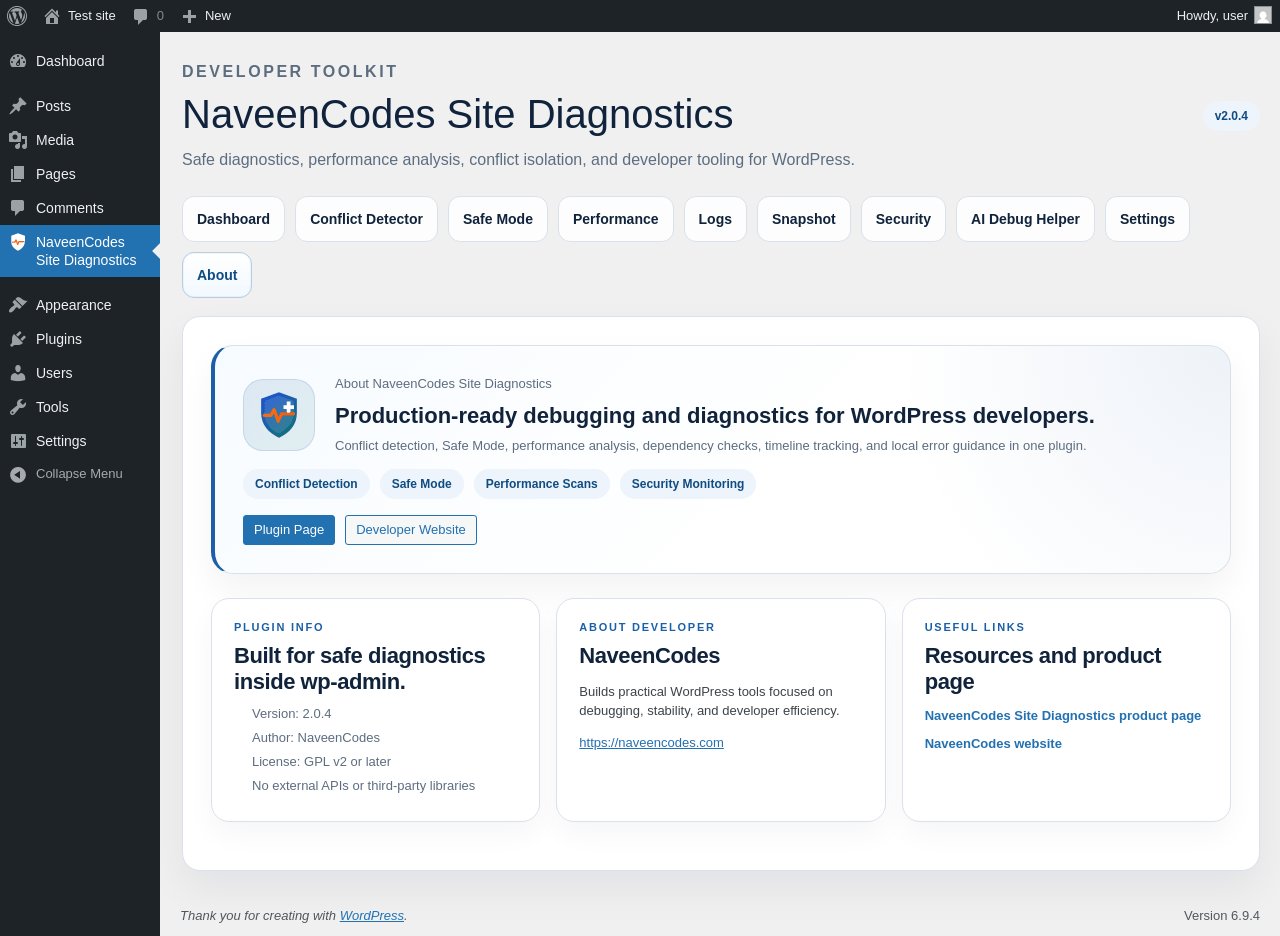Click 'No external APIs or third-party libraries' text
Viewport: 1280px width, 936px height.
coord(364,786)
